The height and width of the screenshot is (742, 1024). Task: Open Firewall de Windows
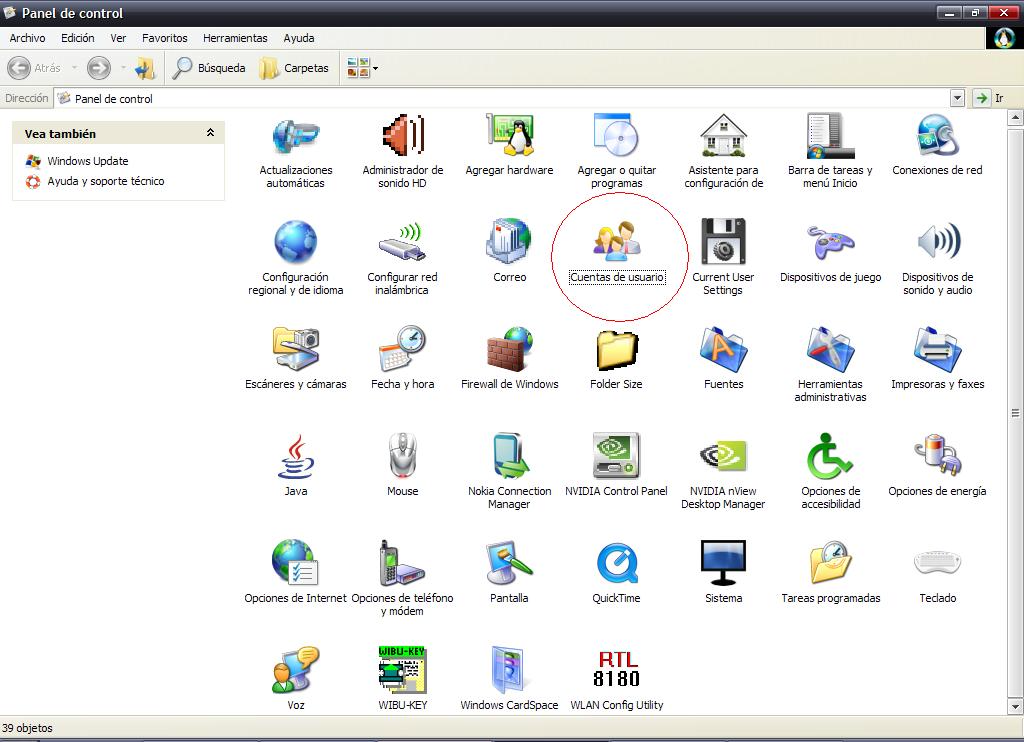click(509, 349)
